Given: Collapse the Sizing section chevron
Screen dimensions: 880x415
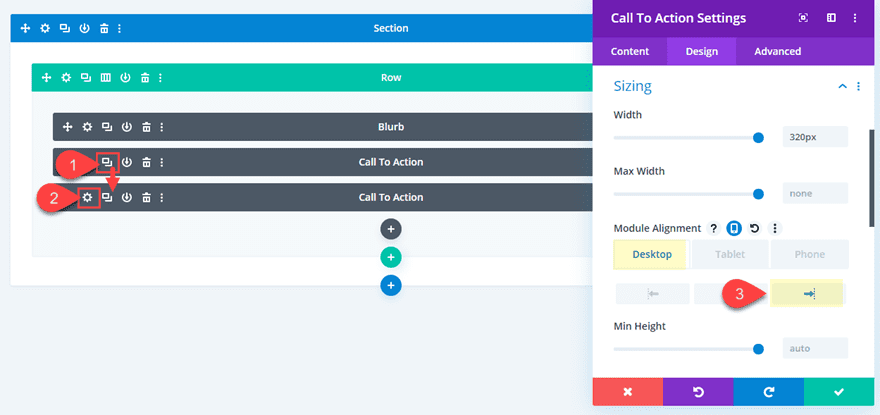Looking at the screenshot, I should pos(842,87).
